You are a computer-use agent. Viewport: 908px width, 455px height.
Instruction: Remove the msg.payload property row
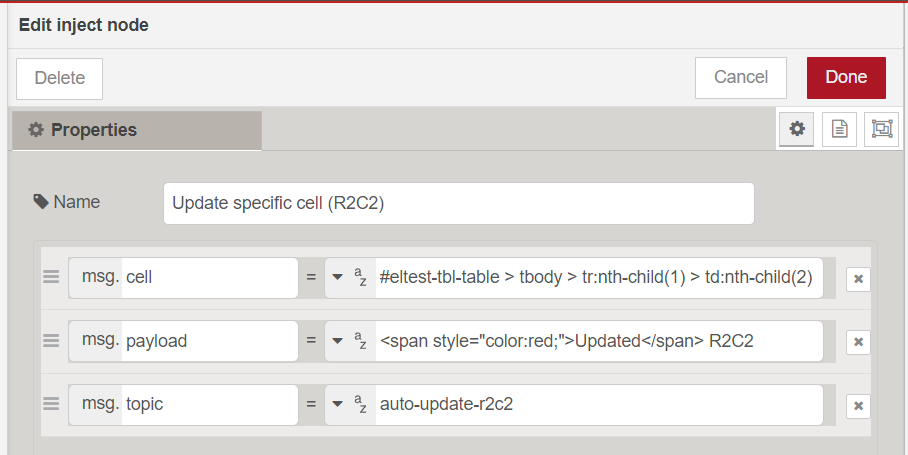tap(858, 342)
